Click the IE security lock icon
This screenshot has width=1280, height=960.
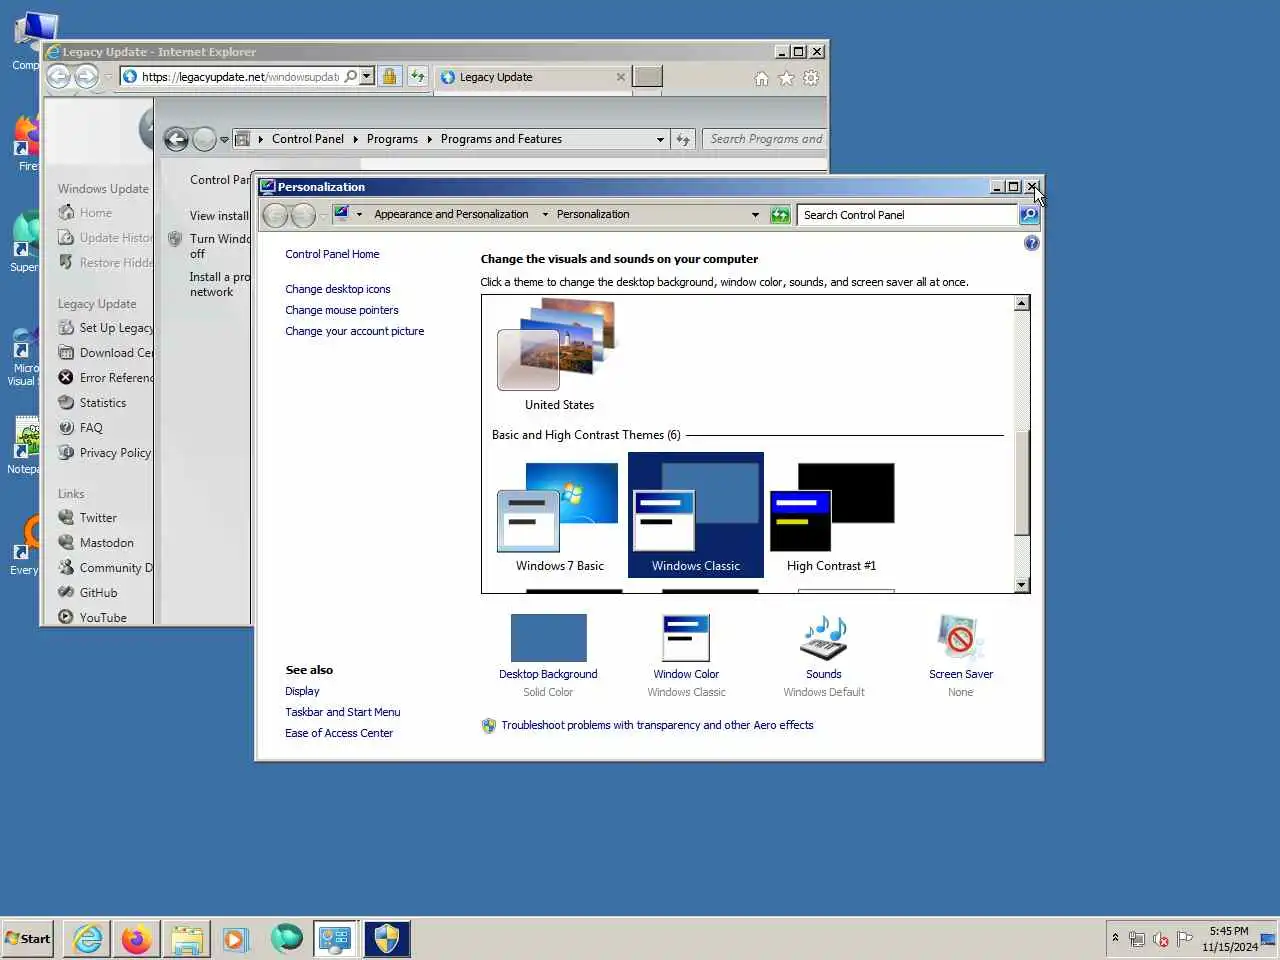[389, 77]
